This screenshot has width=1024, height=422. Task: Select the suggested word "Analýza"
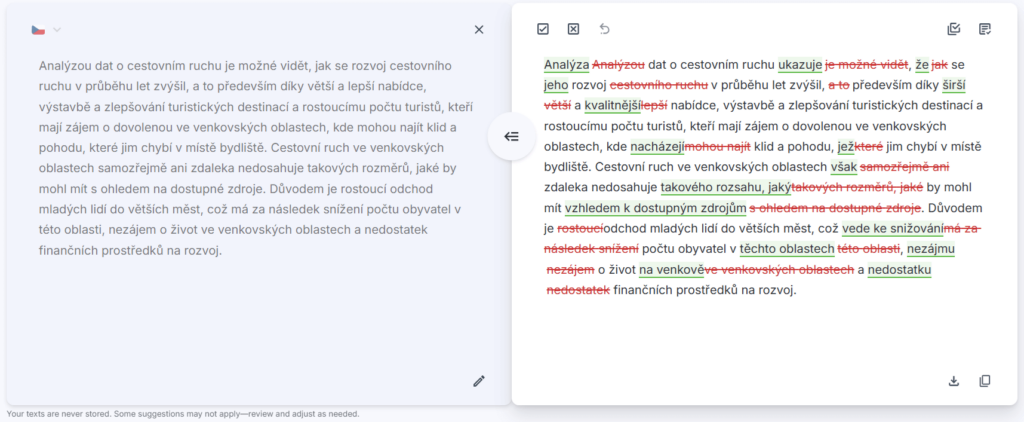pos(566,65)
